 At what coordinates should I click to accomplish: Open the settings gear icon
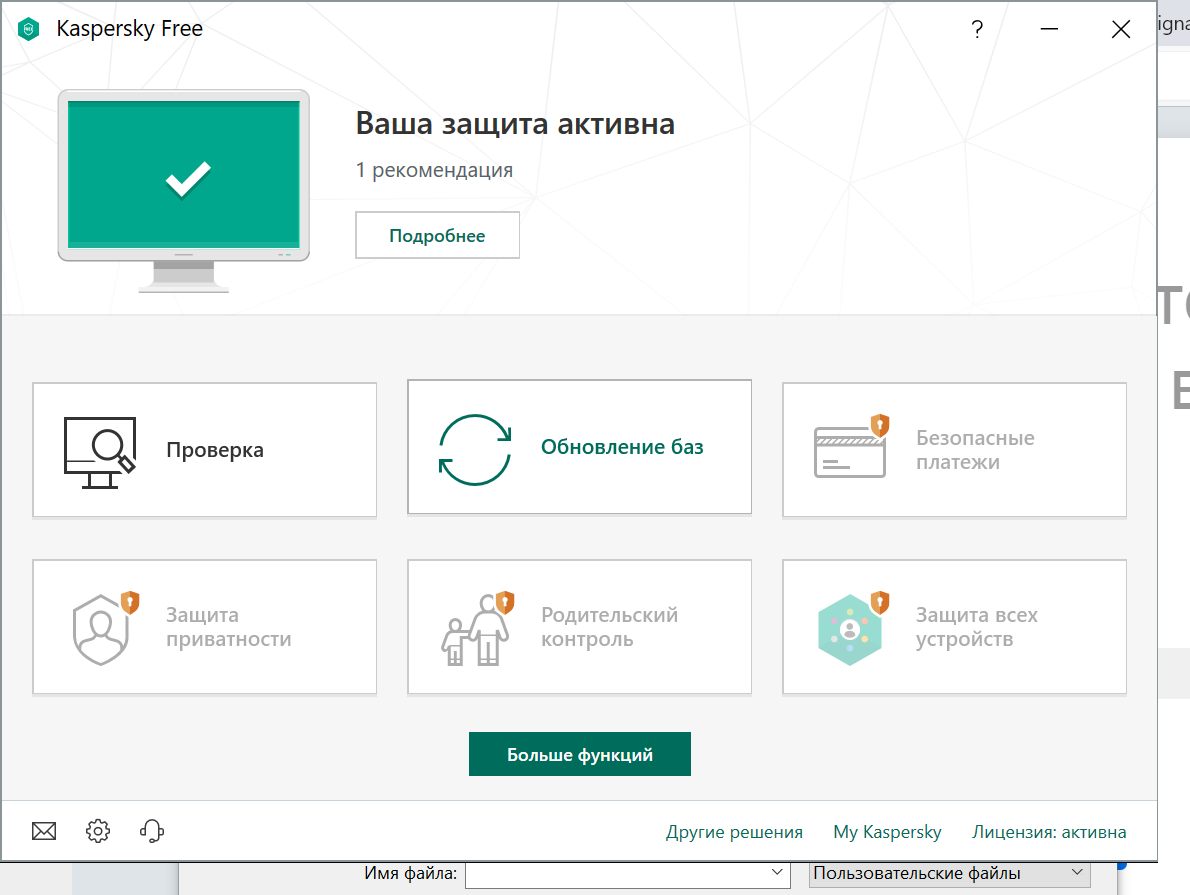tap(98, 831)
